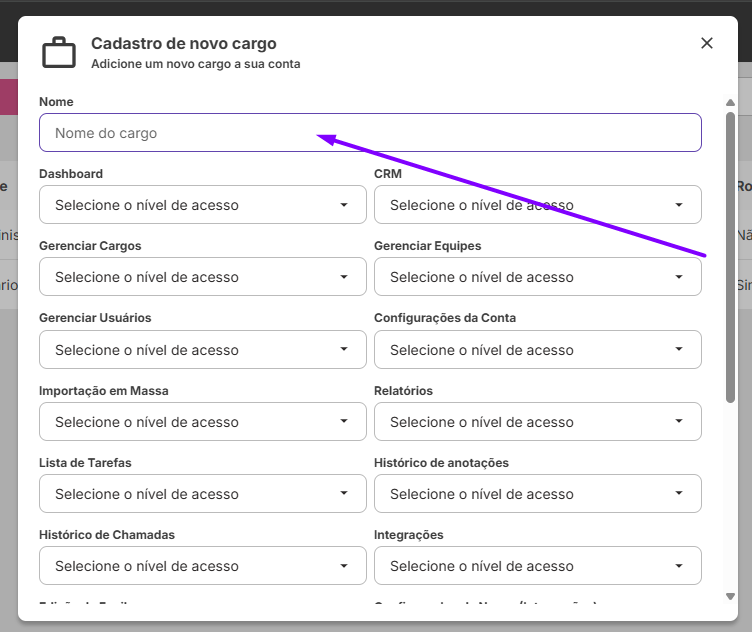Click the Gerenciar Equipes label

click(x=427, y=246)
